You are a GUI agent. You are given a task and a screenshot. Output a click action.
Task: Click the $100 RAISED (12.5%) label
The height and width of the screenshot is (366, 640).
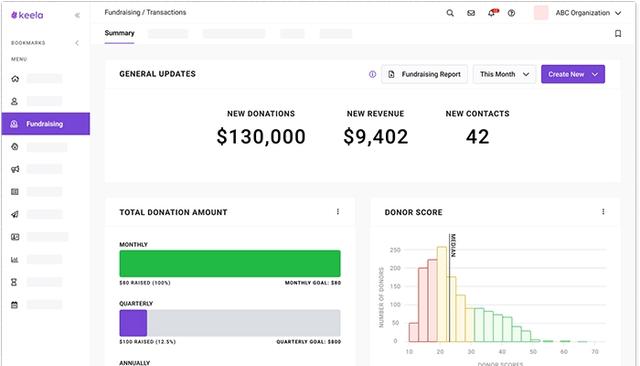[x=147, y=342]
